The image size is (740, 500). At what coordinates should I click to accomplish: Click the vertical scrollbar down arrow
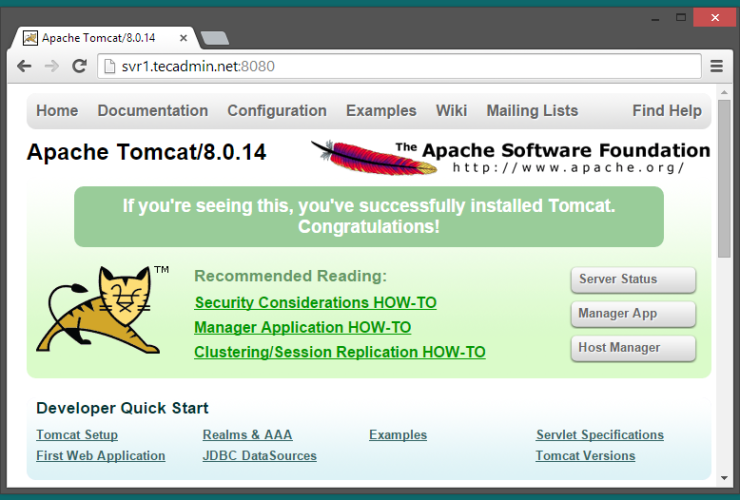[x=724, y=478]
